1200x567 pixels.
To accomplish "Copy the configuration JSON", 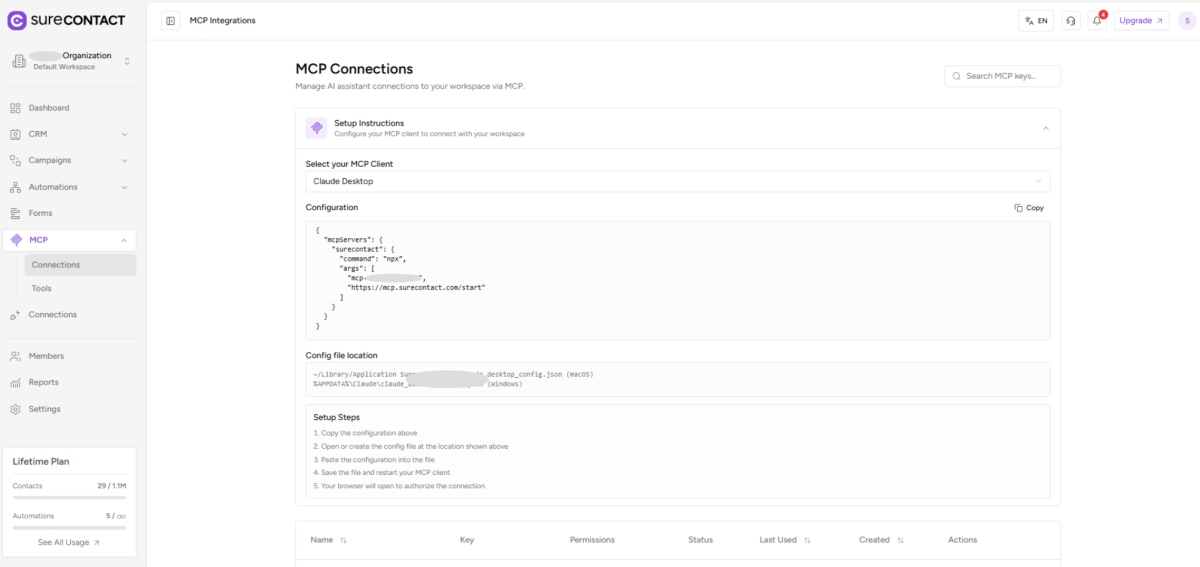I will pyautogui.click(x=1029, y=208).
